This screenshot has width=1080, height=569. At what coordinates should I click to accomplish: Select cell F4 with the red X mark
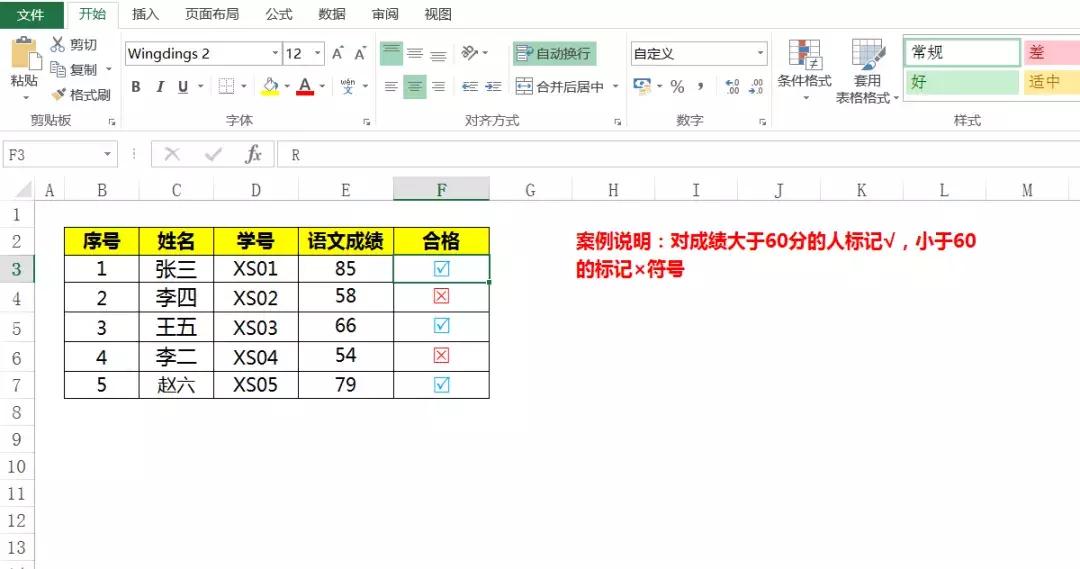coord(442,297)
